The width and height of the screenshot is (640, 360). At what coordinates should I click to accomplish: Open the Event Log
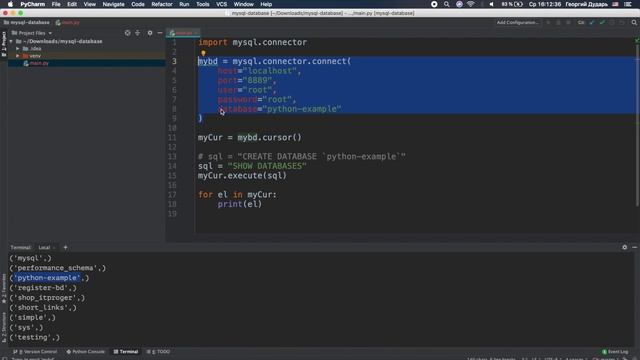pyautogui.click(x=615, y=351)
